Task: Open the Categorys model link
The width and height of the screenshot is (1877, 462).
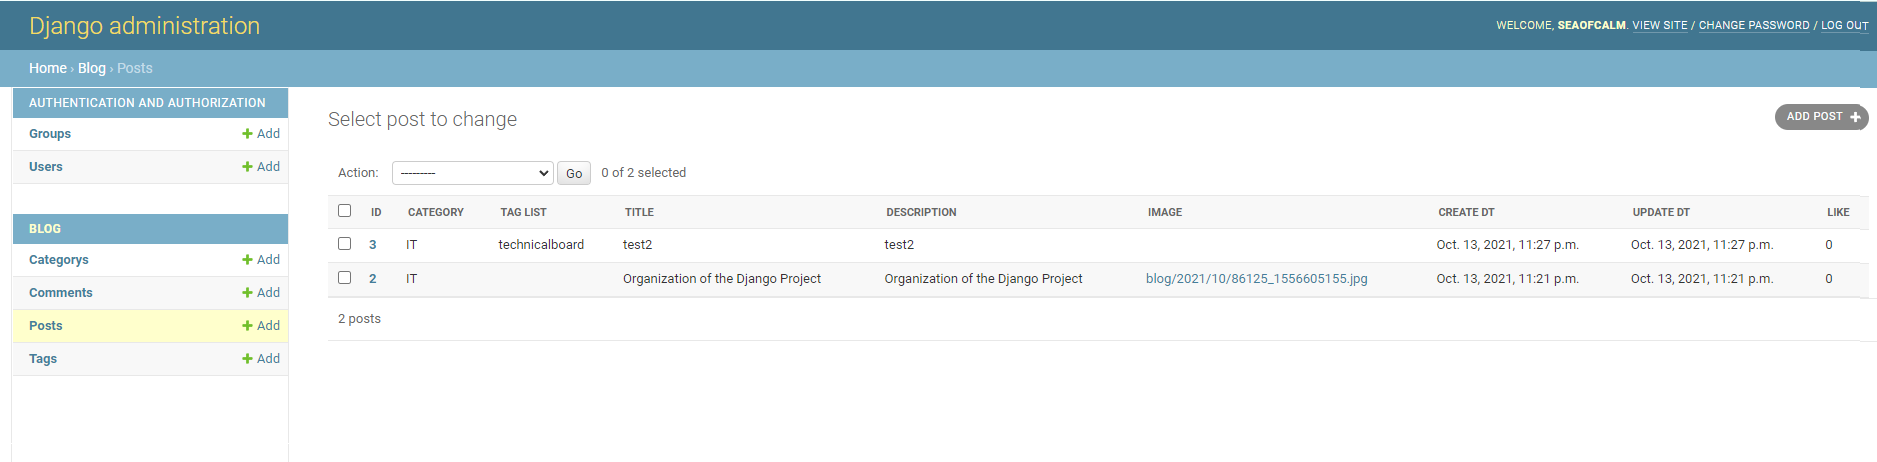Action: coord(59,260)
